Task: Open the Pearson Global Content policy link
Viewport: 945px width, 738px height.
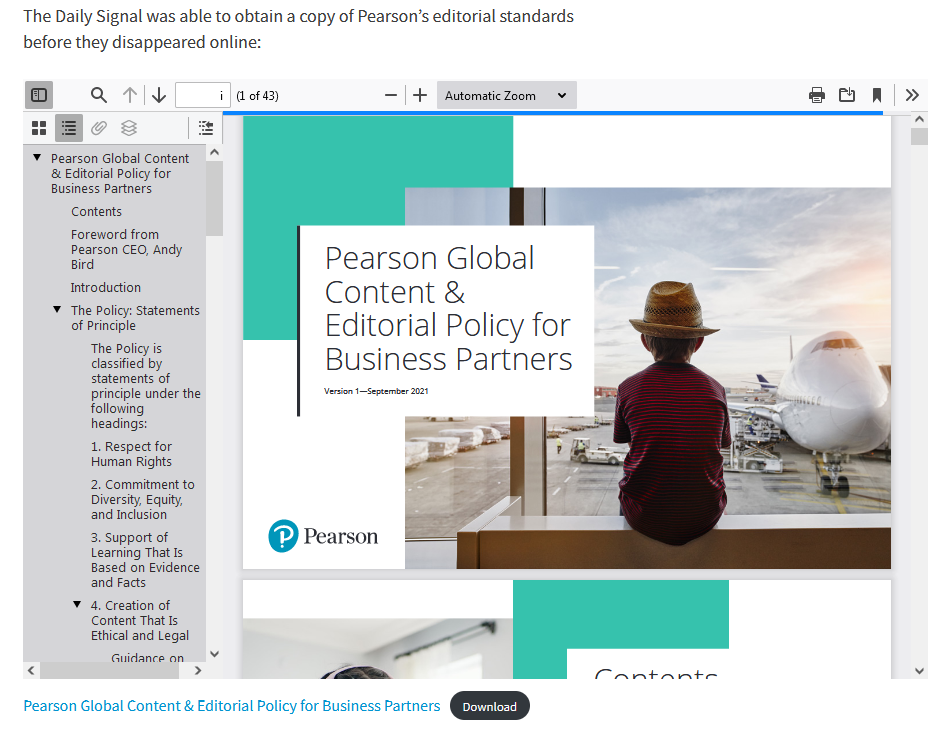Action: [232, 705]
